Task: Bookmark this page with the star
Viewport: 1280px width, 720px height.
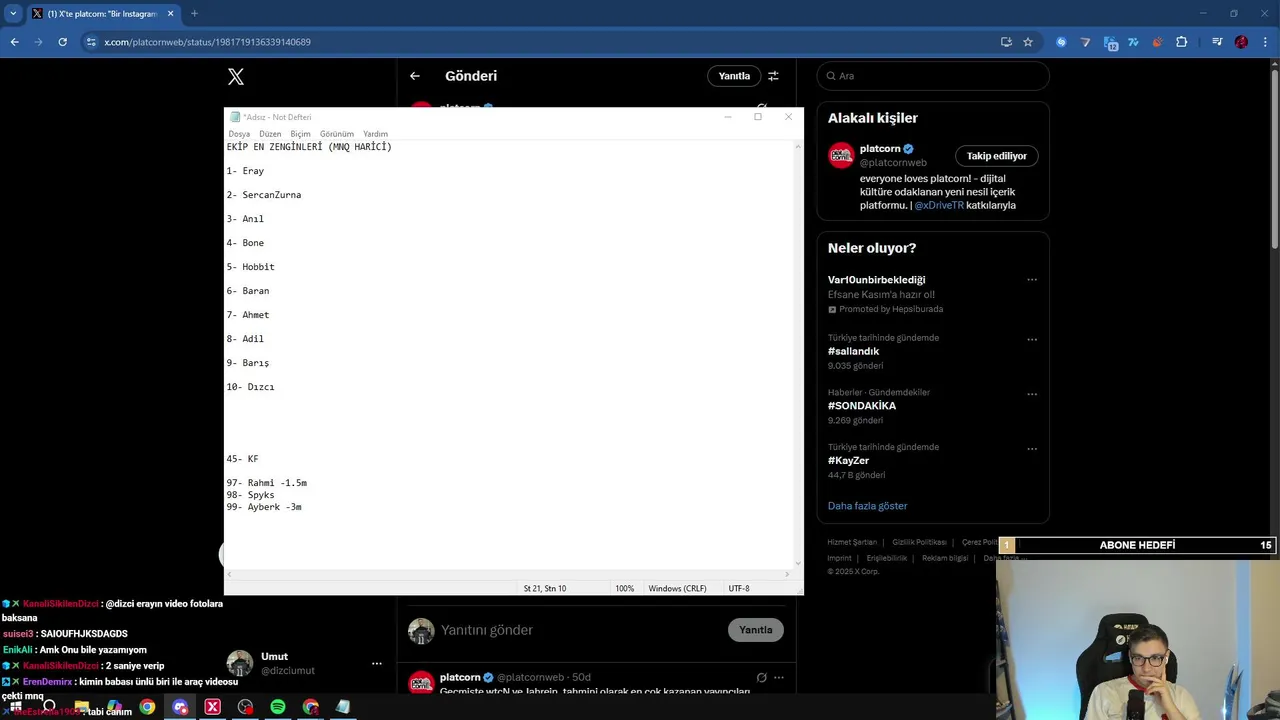Action: click(1028, 42)
